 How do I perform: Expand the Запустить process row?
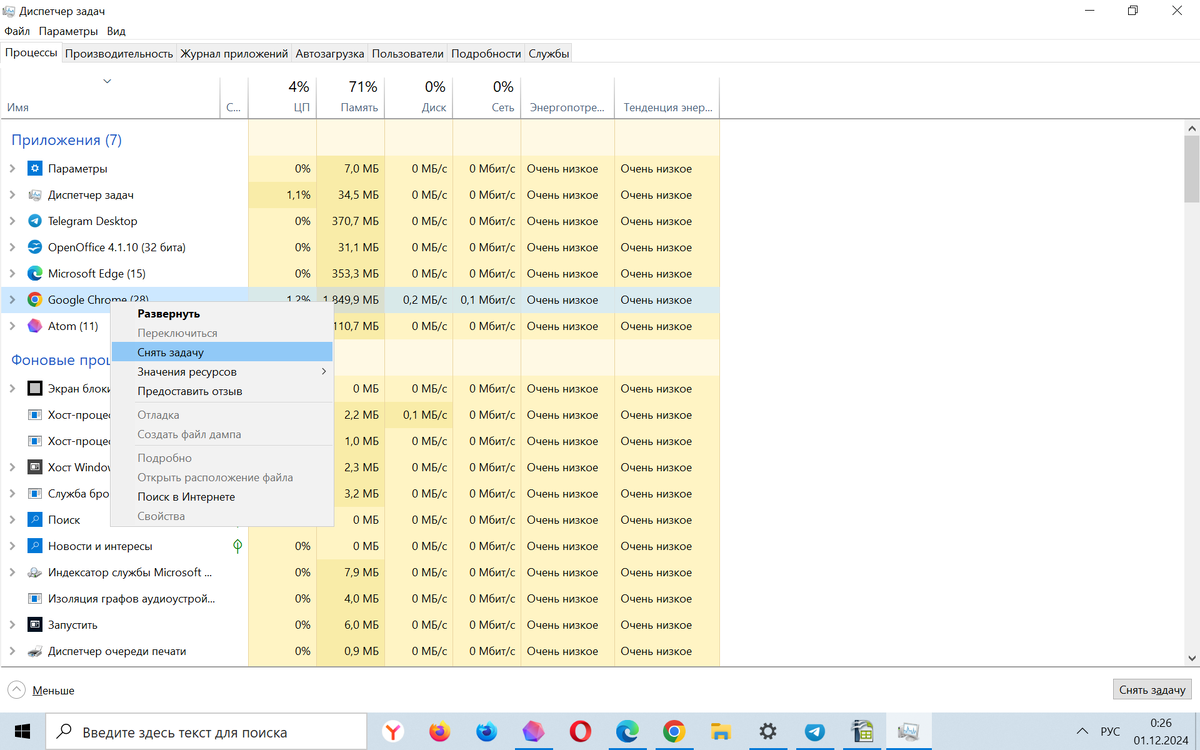(12, 625)
